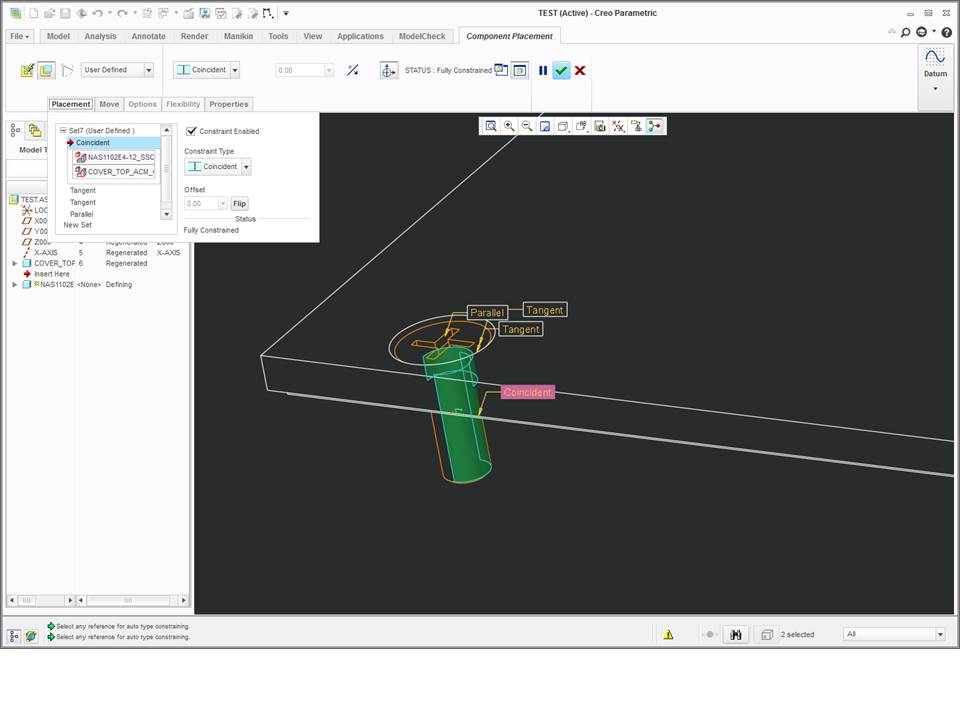The image size is (960, 720).
Task: Switch to the Analysis ribbon tab
Action: 100,36
